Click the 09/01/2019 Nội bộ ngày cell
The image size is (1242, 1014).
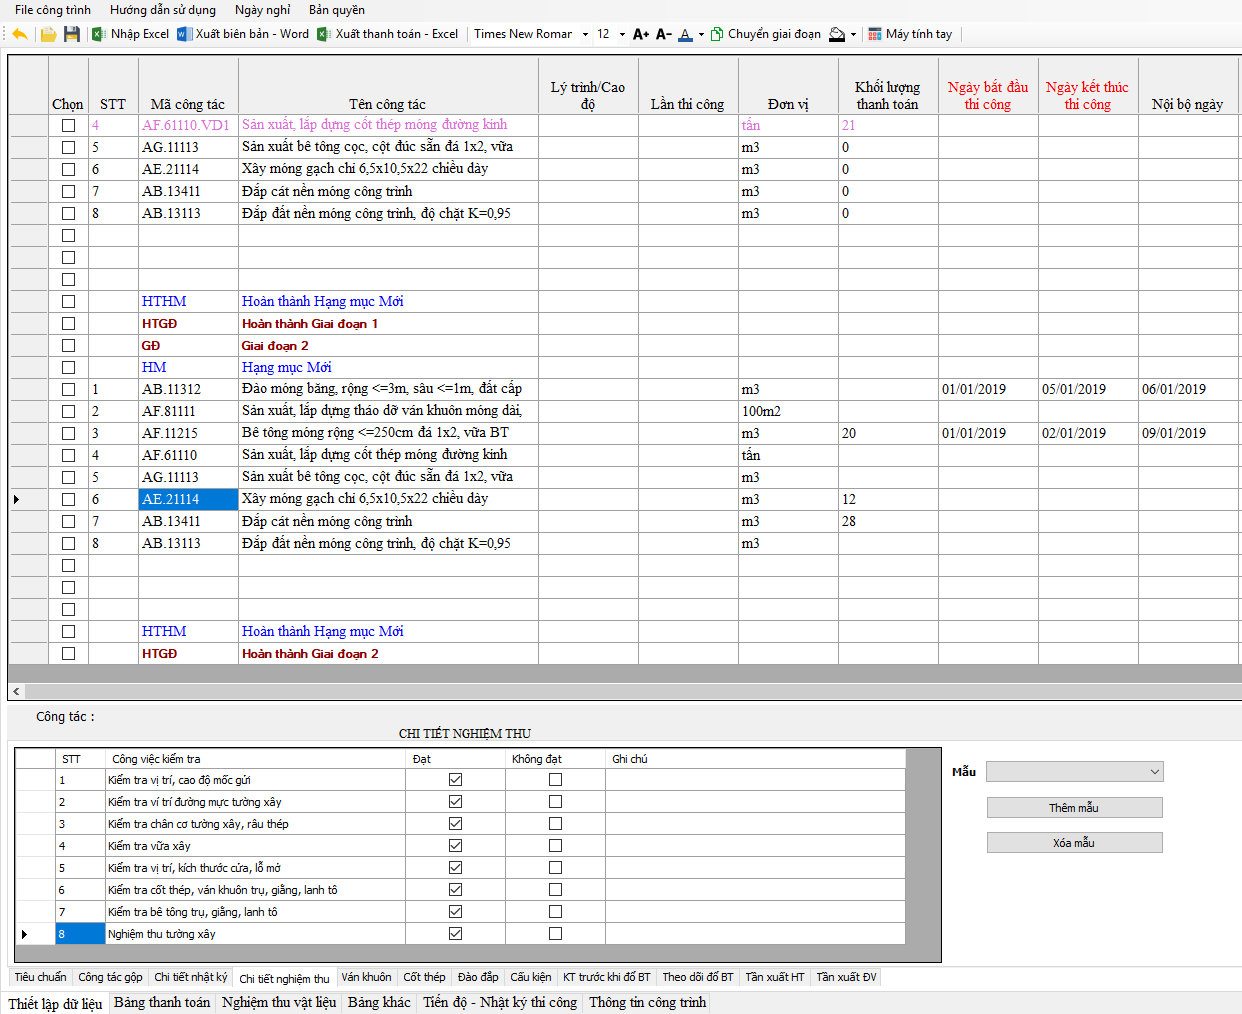point(1189,433)
